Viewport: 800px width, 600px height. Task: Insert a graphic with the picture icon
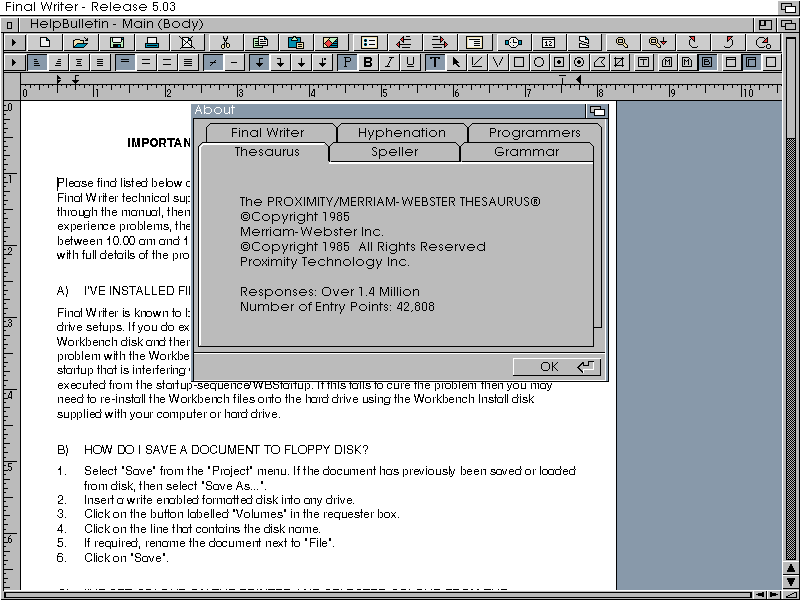pos(332,42)
